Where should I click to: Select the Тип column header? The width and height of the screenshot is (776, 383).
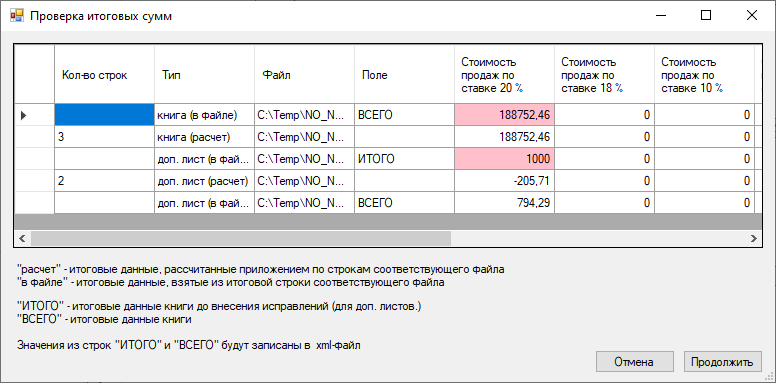click(x=204, y=75)
